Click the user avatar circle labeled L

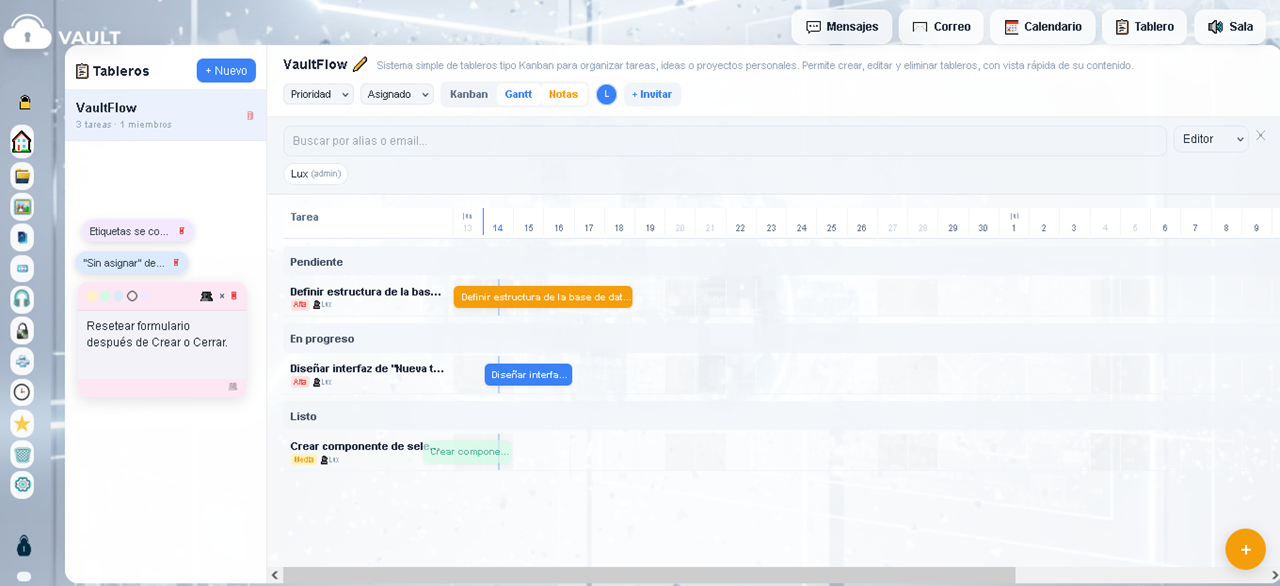pos(606,94)
